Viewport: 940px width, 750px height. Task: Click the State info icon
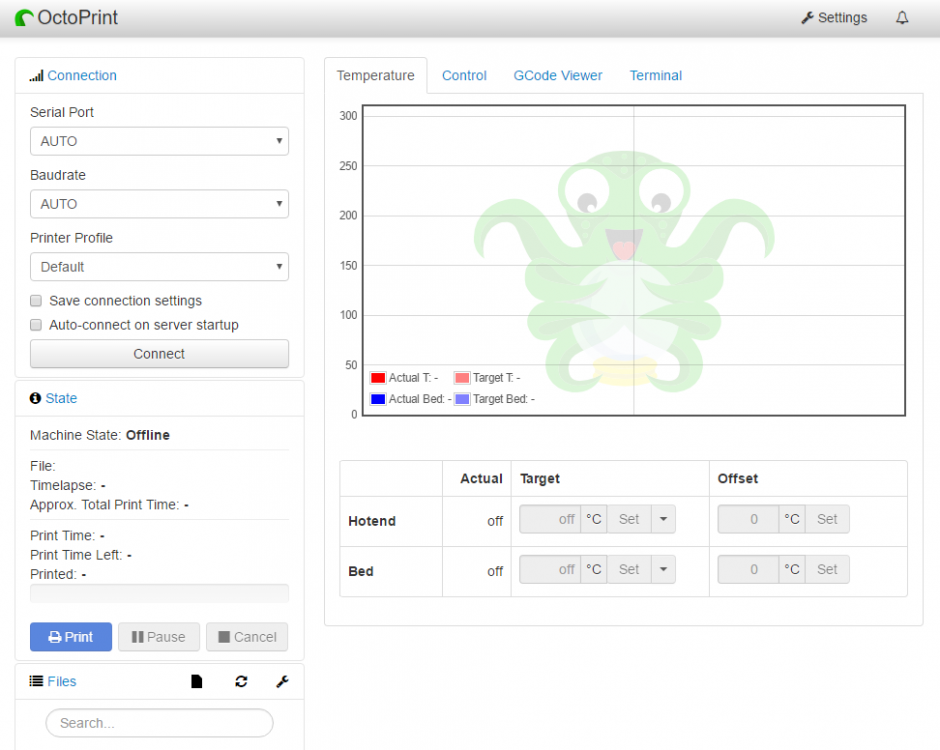coord(35,398)
